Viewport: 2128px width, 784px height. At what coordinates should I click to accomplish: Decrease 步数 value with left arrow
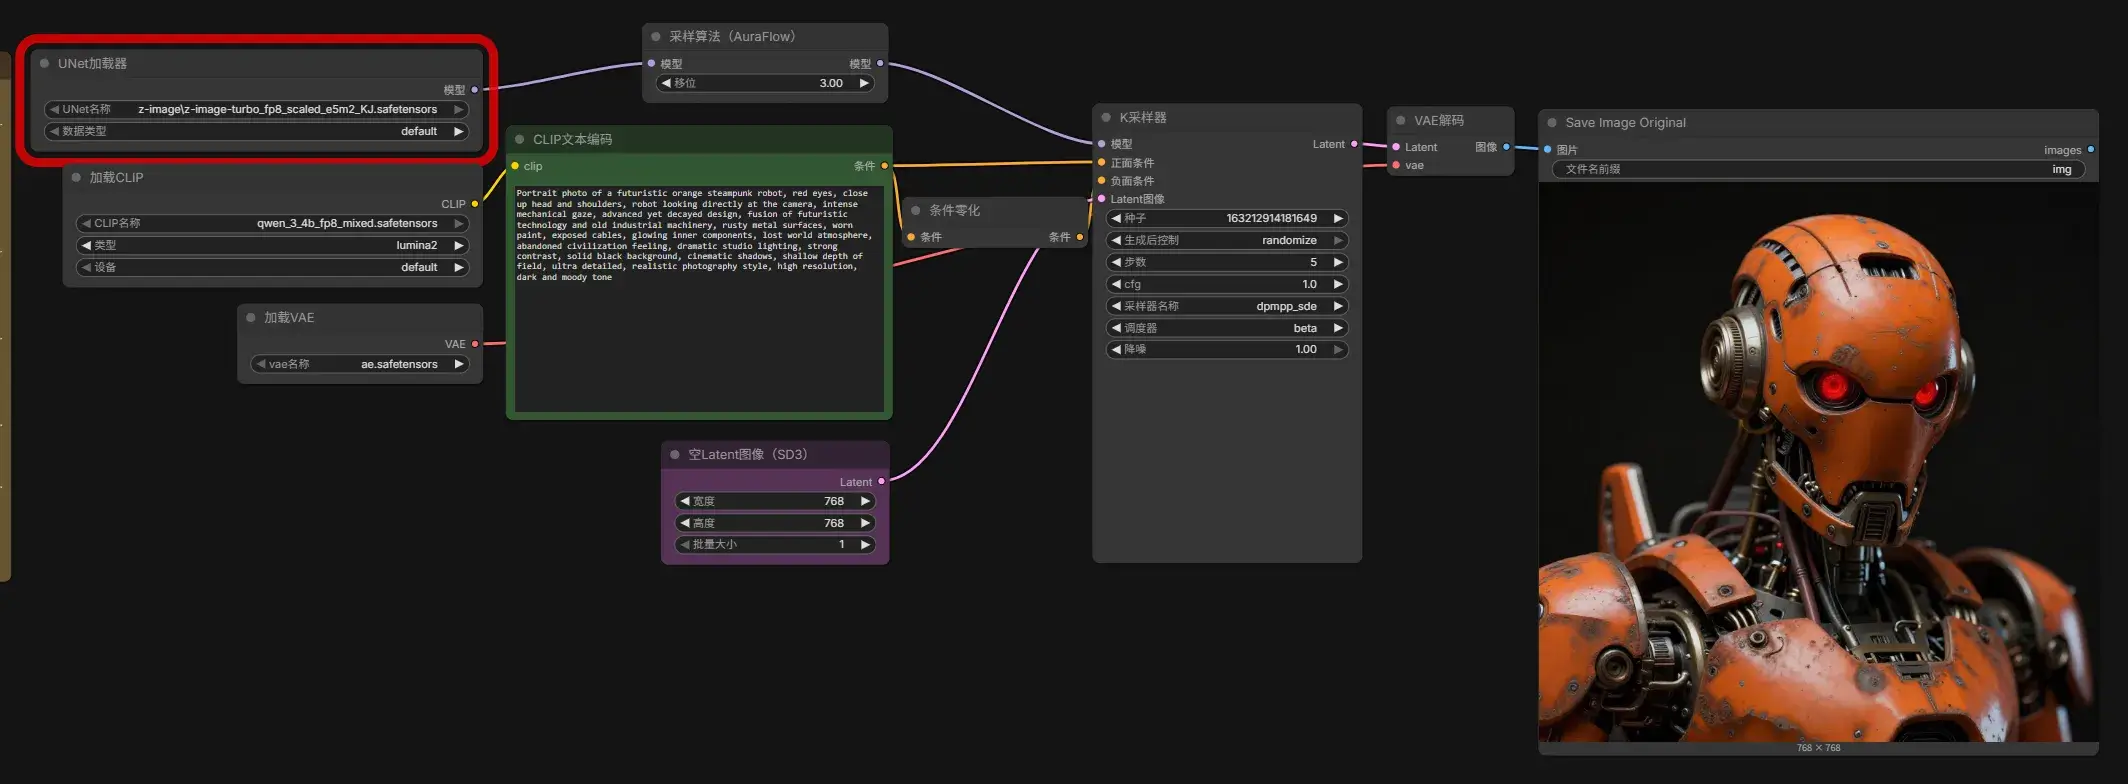point(1116,262)
